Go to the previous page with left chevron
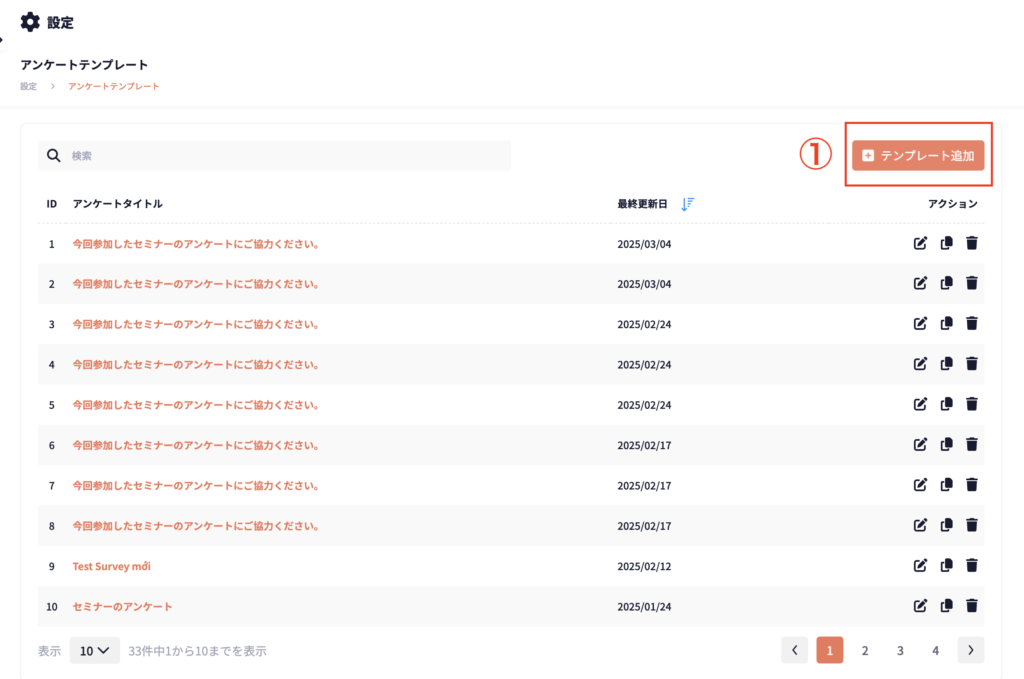The image size is (1024, 679). coord(794,650)
